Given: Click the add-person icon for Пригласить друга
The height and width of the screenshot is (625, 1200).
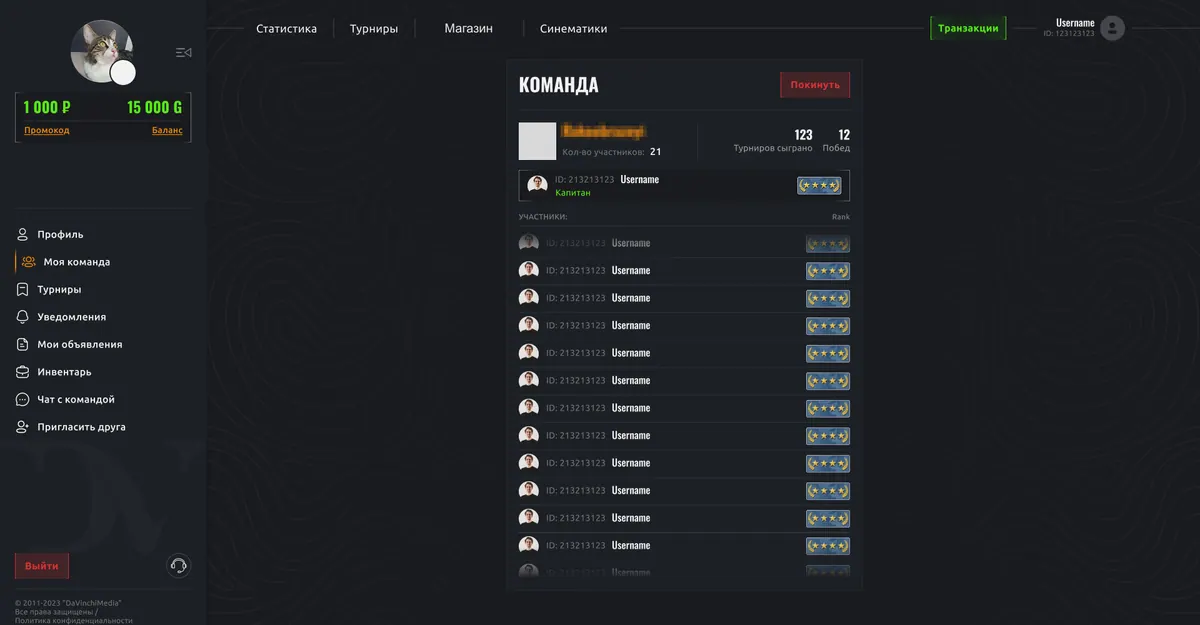Looking at the screenshot, I should click(x=22, y=427).
